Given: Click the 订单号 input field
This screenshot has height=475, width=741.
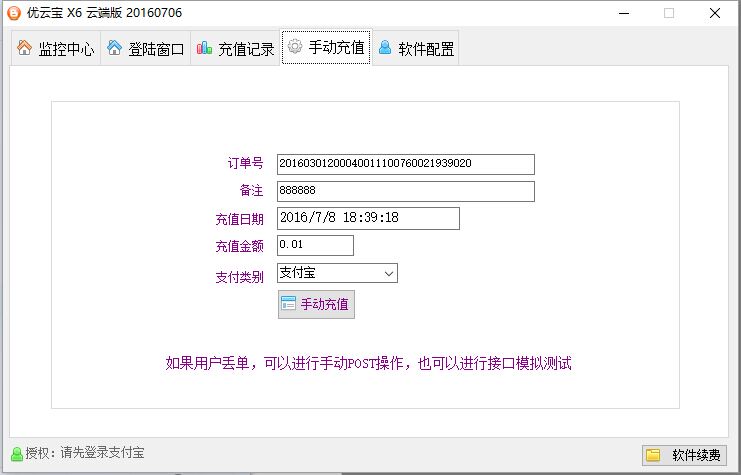Looking at the screenshot, I should pos(405,164).
